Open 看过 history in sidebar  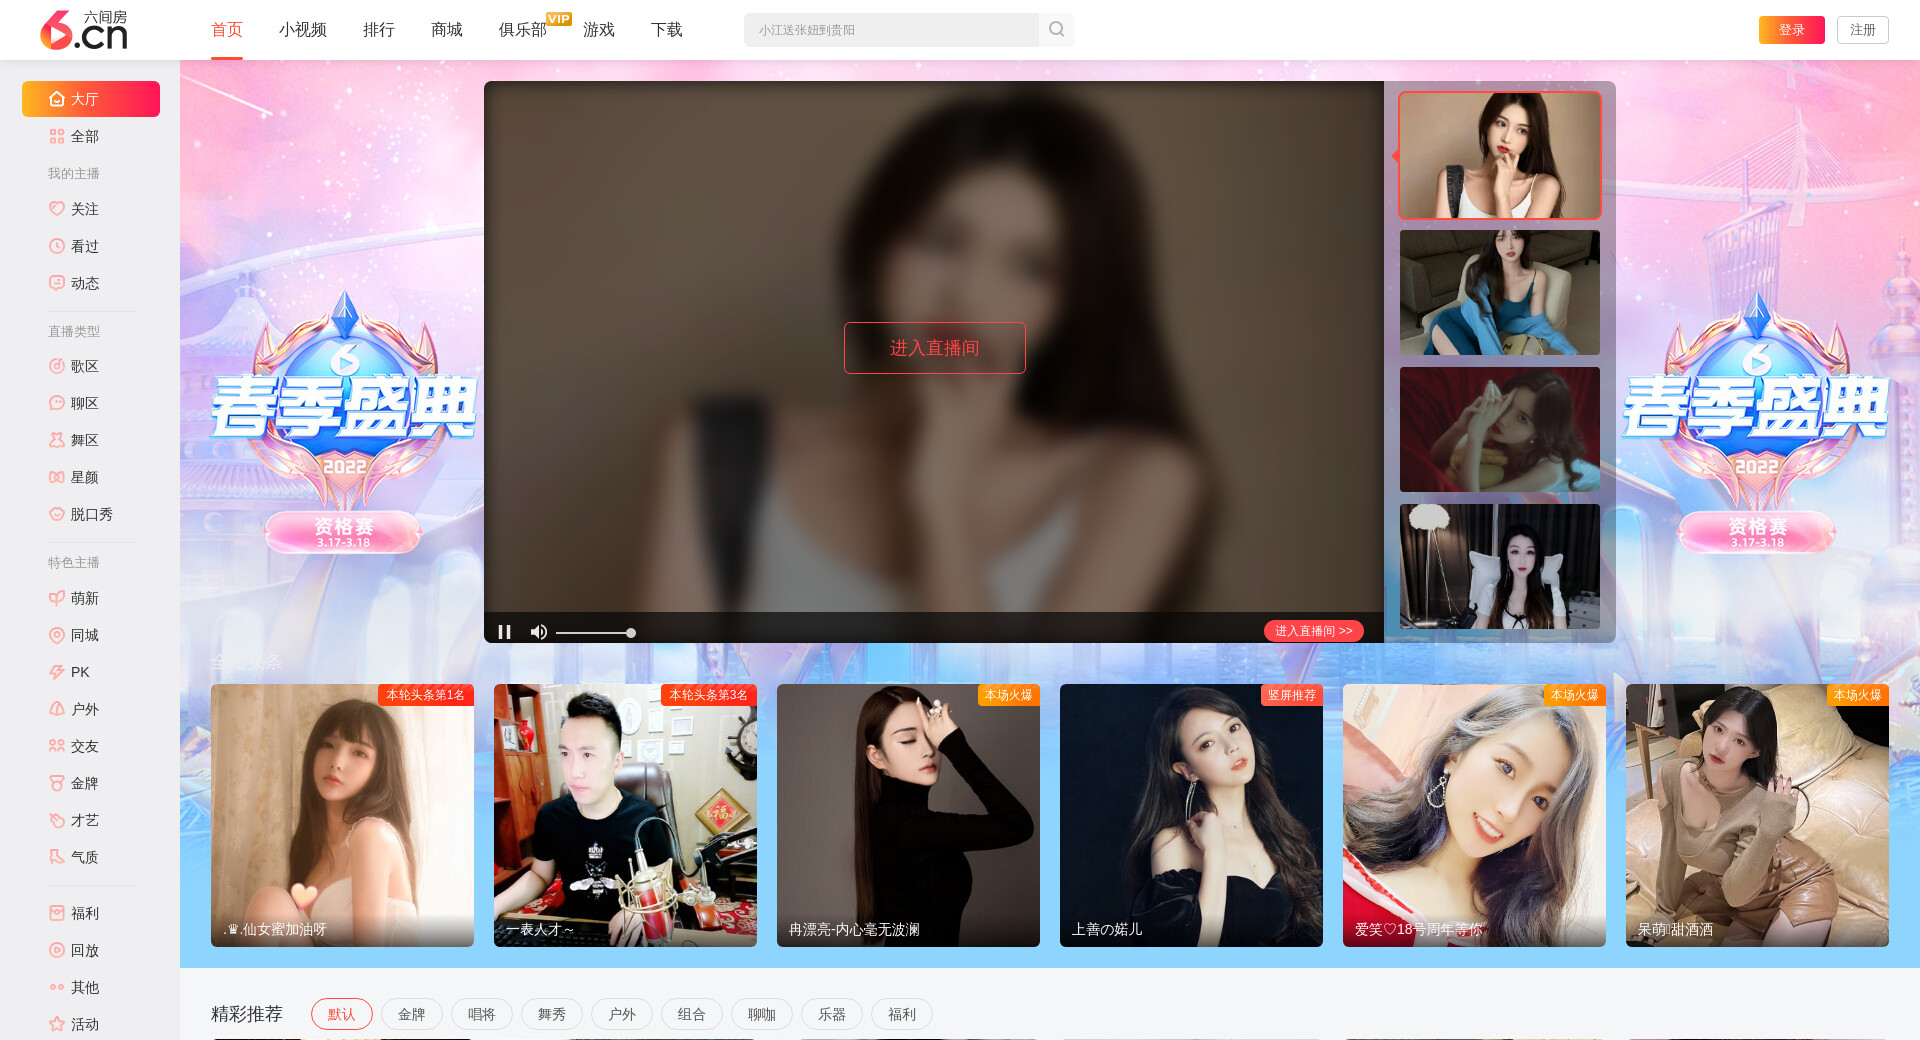coord(84,246)
